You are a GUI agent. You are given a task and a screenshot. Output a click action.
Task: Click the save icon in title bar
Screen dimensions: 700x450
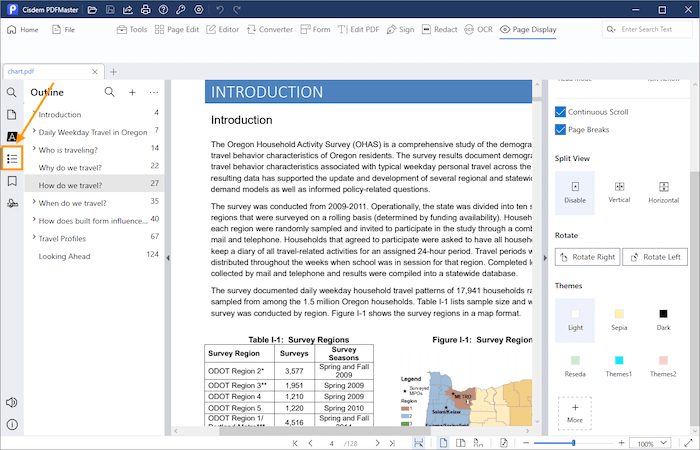click(110, 9)
